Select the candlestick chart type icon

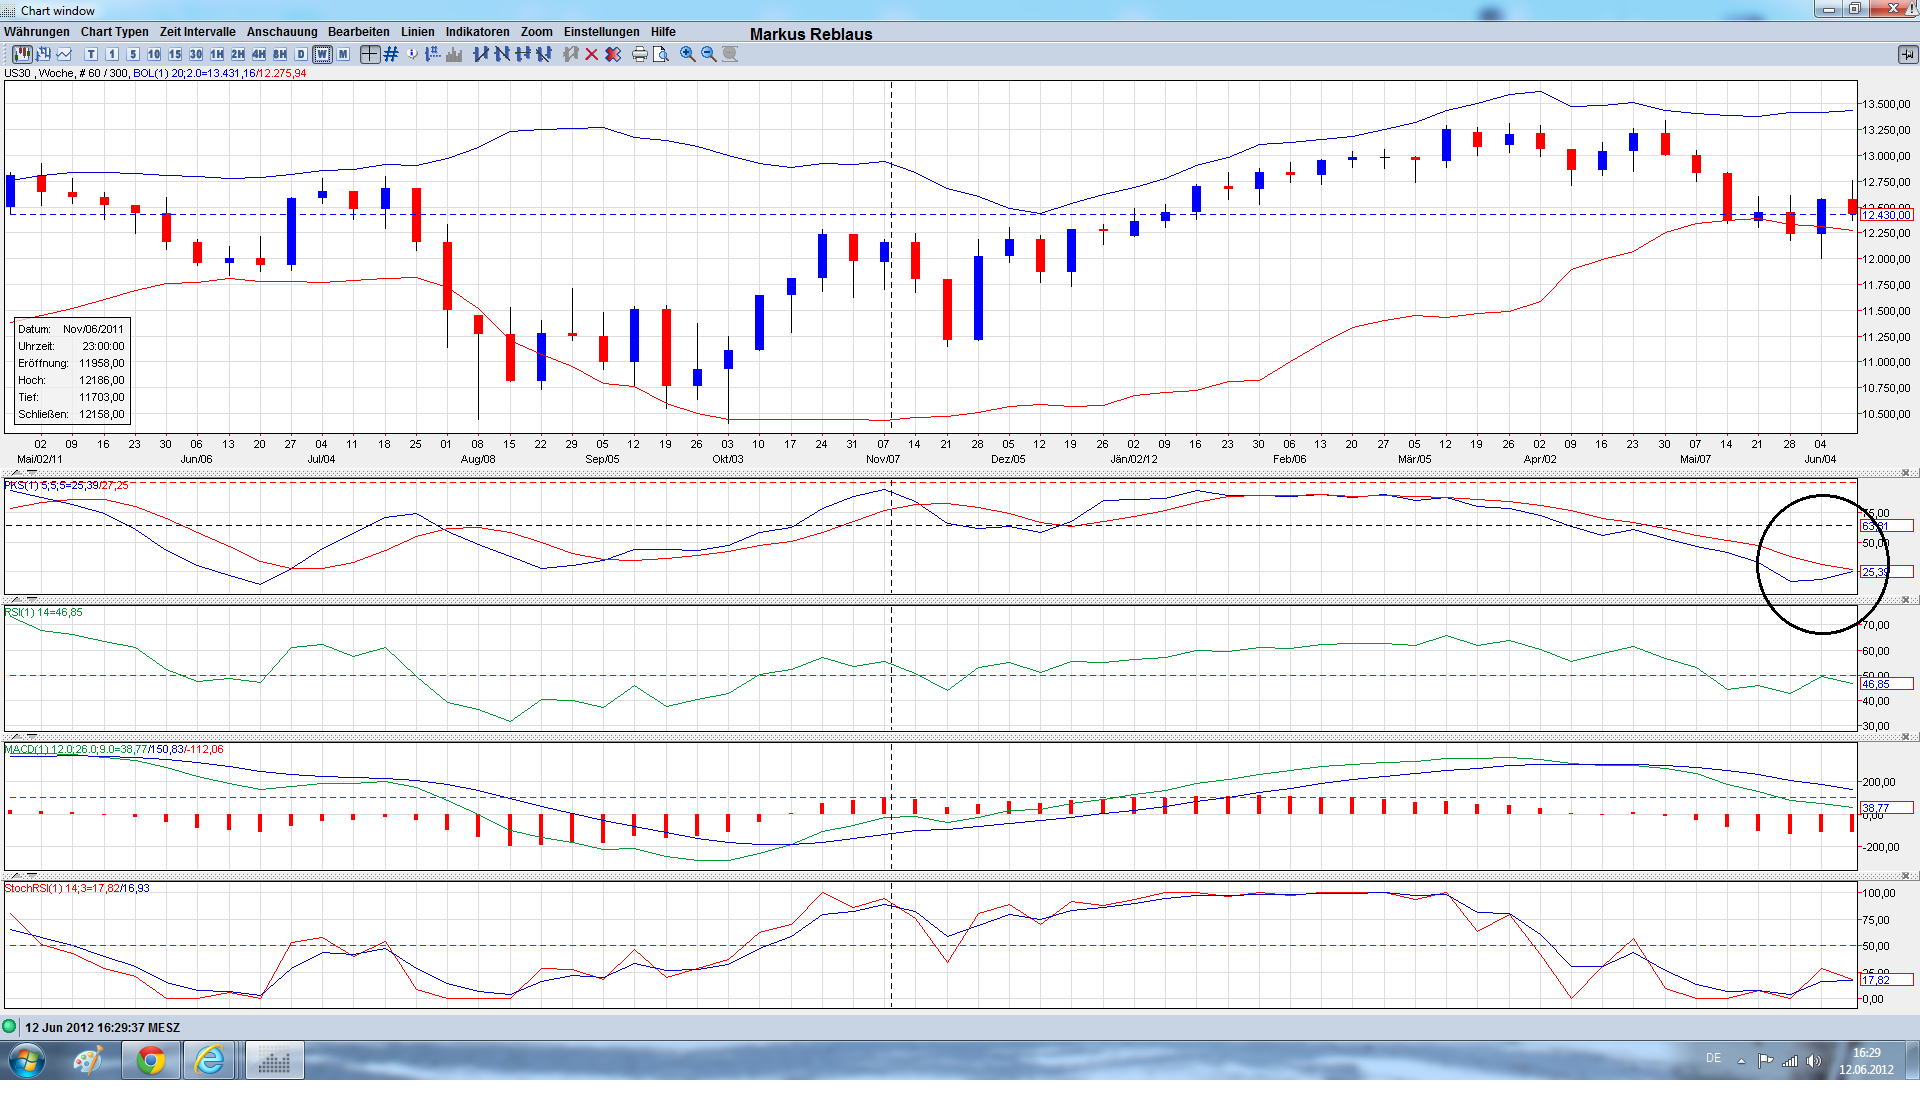[x=22, y=54]
